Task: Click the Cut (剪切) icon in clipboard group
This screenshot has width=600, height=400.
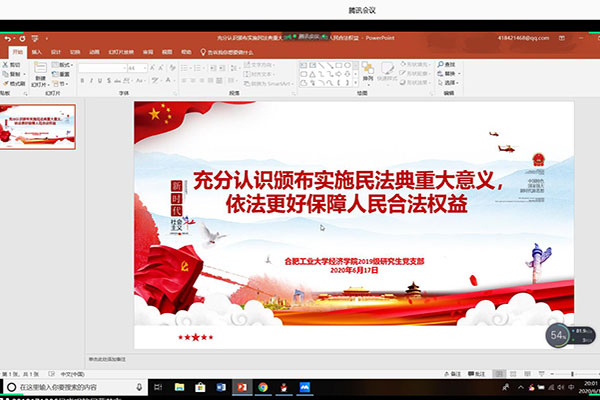Action: (x=11, y=65)
